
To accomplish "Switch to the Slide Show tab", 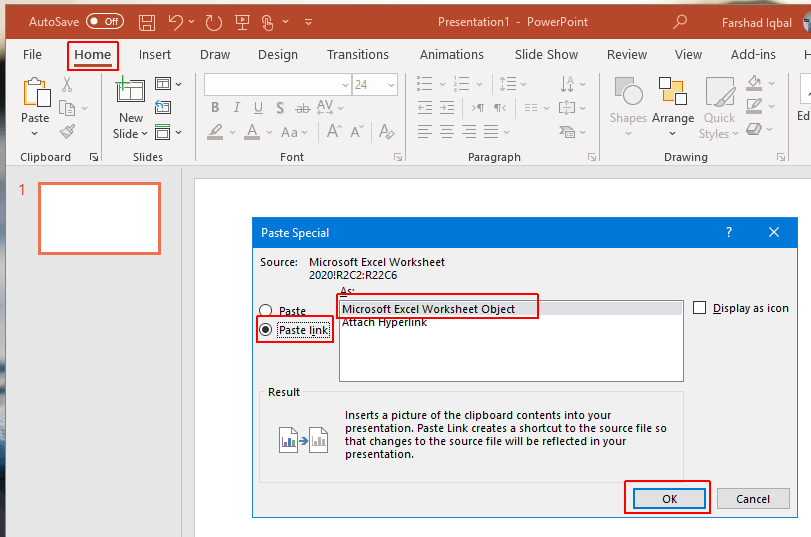I will pyautogui.click(x=546, y=54).
